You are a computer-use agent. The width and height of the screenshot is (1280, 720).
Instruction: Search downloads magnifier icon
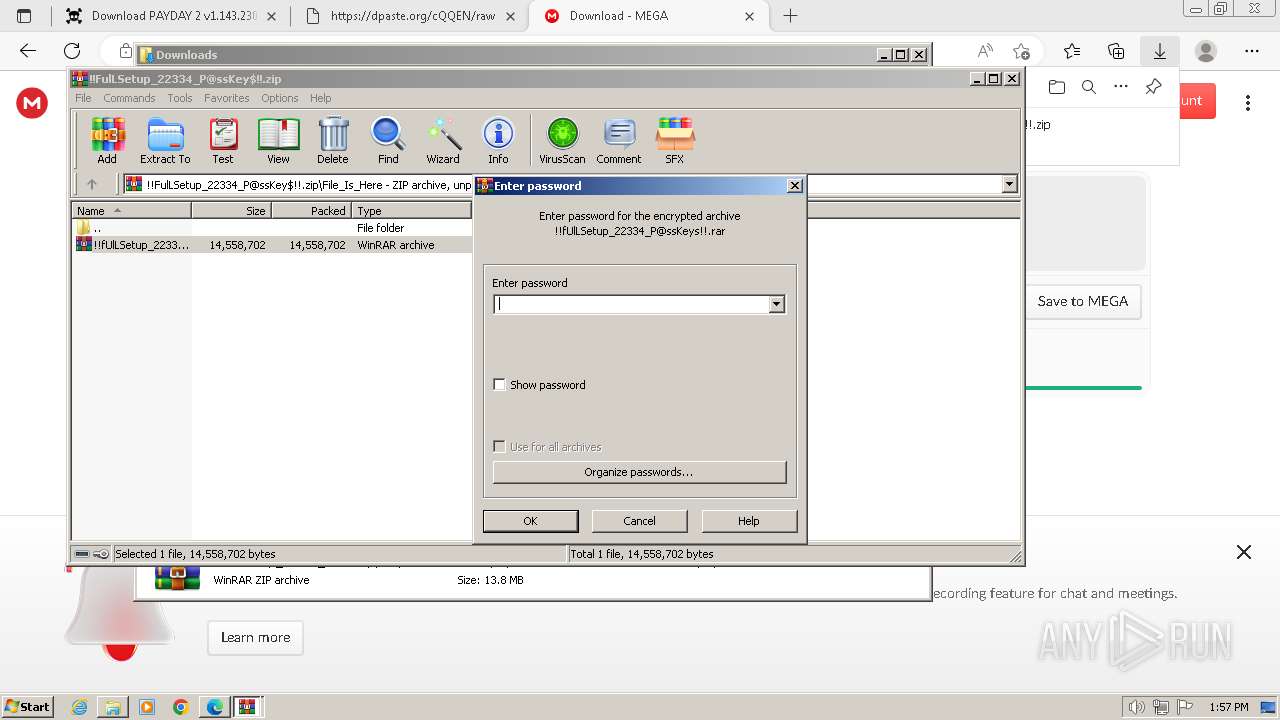[x=1089, y=87]
